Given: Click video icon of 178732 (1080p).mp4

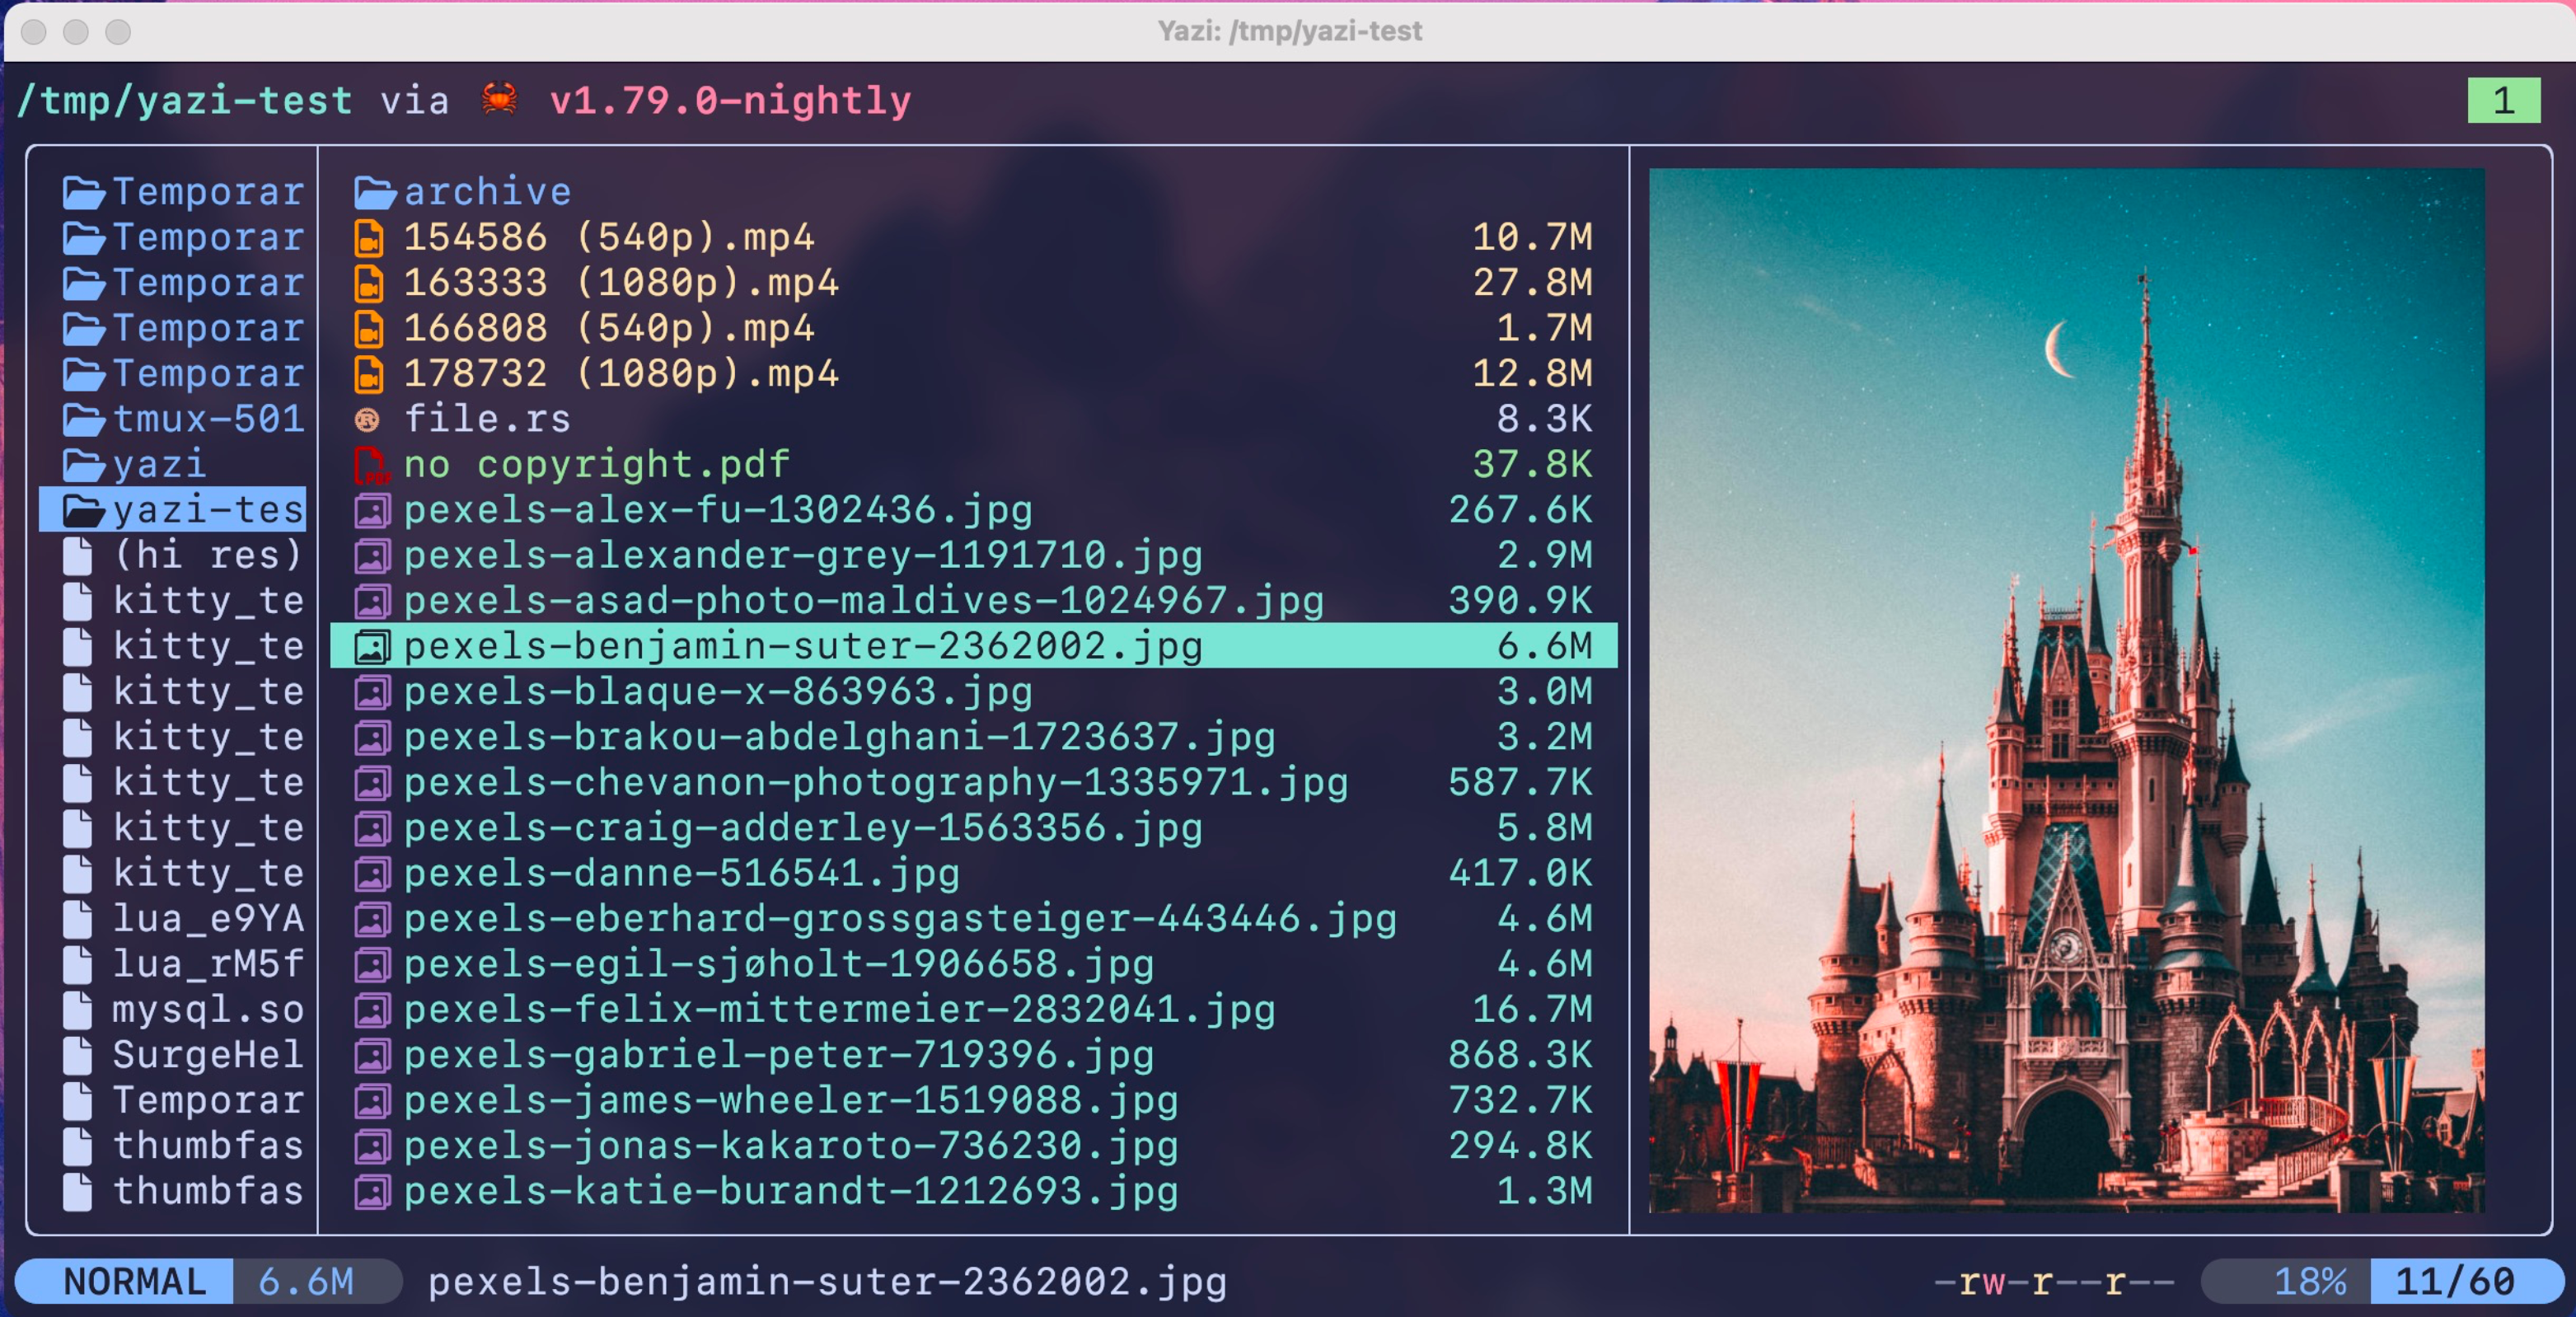Looking at the screenshot, I should tap(369, 374).
